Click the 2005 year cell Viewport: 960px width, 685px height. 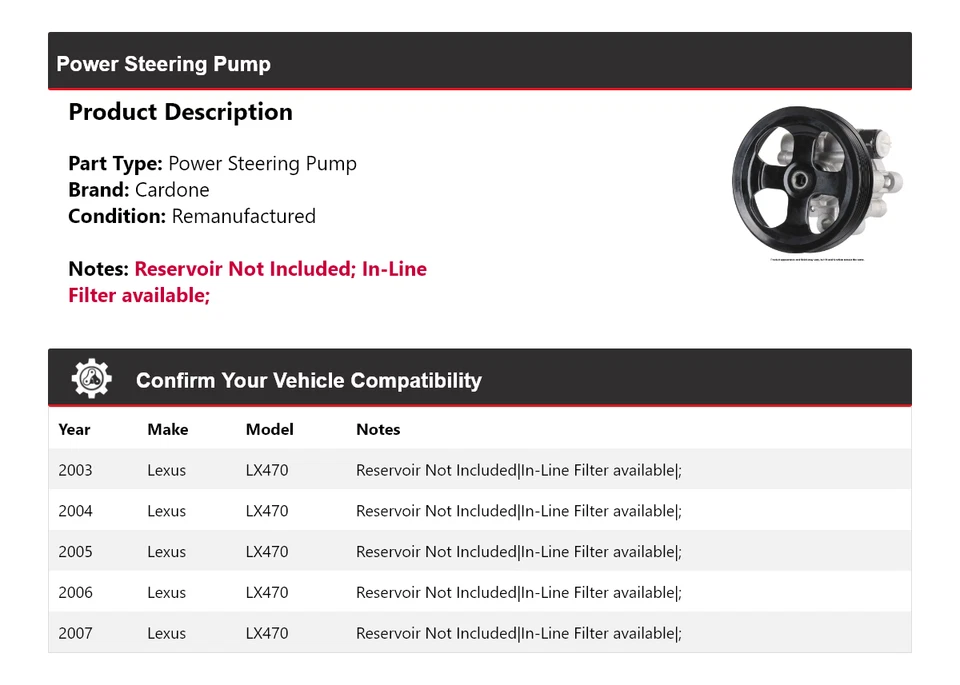75,552
